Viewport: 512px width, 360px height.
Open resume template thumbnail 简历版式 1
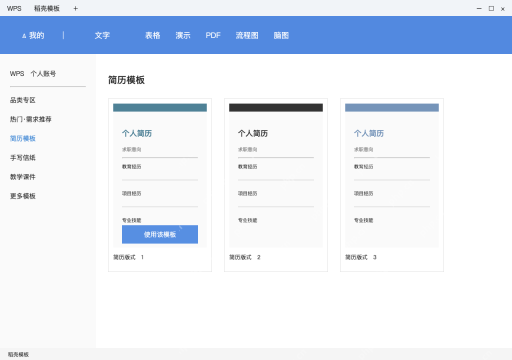click(x=160, y=175)
